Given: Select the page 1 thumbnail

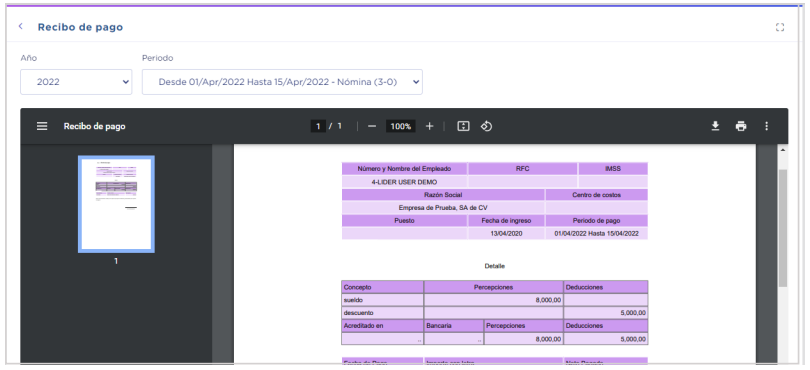Looking at the screenshot, I should (x=116, y=204).
